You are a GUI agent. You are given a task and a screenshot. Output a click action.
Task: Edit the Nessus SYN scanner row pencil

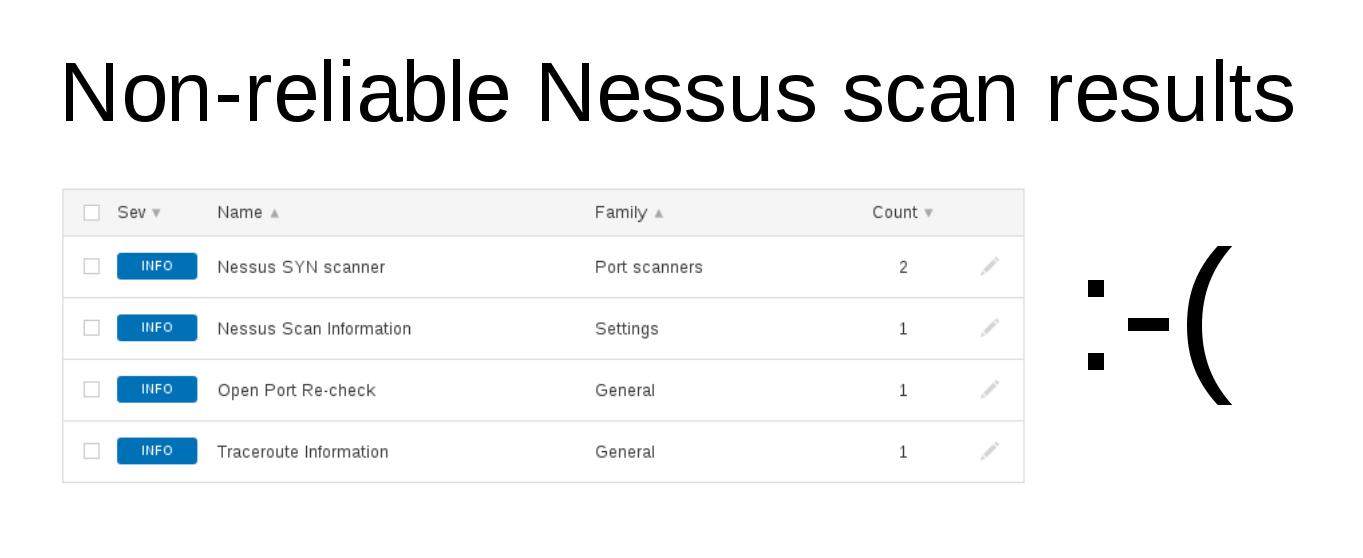989,266
